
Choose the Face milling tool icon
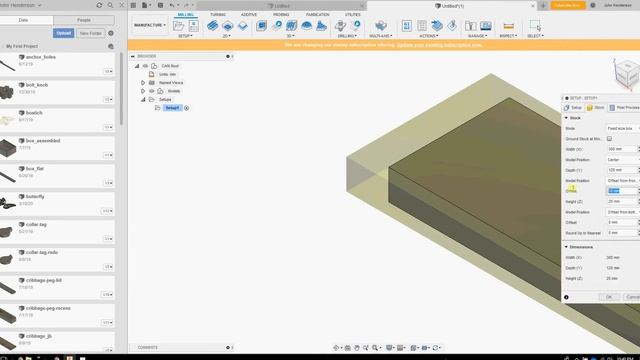click(242, 26)
